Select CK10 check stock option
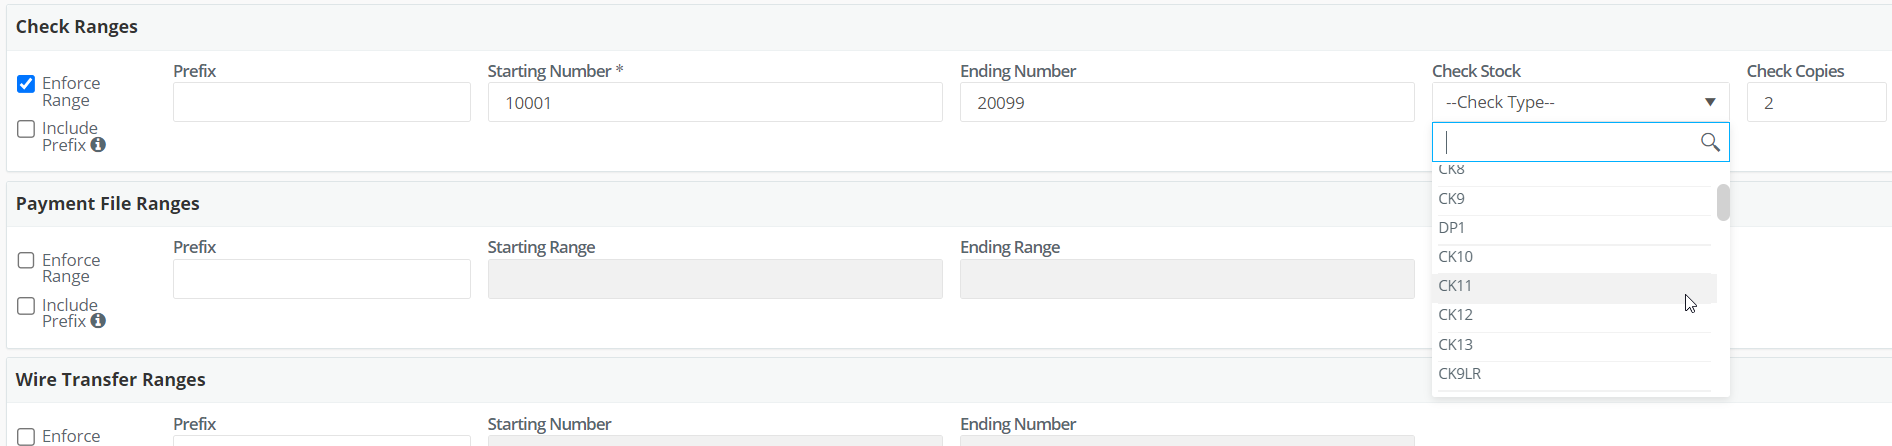 point(1574,257)
